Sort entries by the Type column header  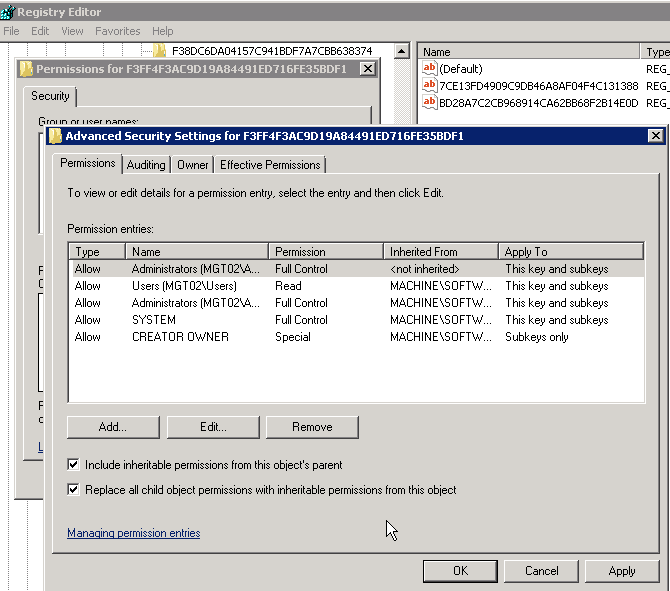pyautogui.click(x=97, y=251)
